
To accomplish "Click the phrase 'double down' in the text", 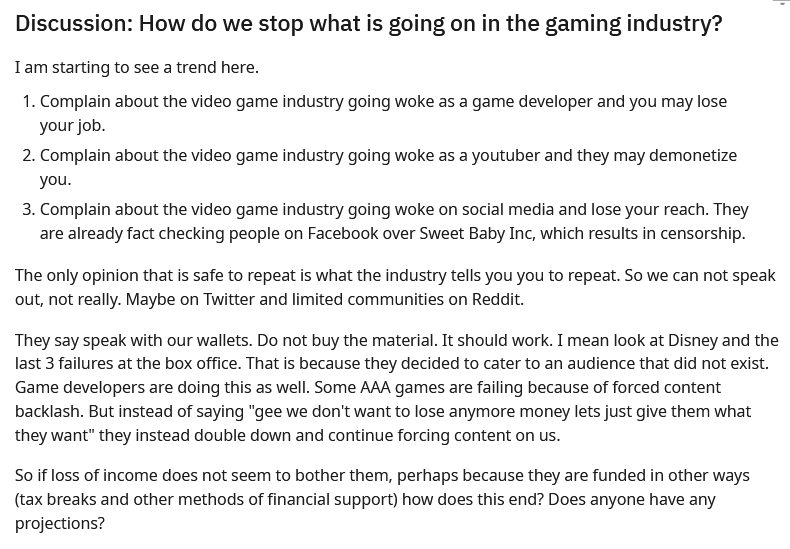I will 242,435.
